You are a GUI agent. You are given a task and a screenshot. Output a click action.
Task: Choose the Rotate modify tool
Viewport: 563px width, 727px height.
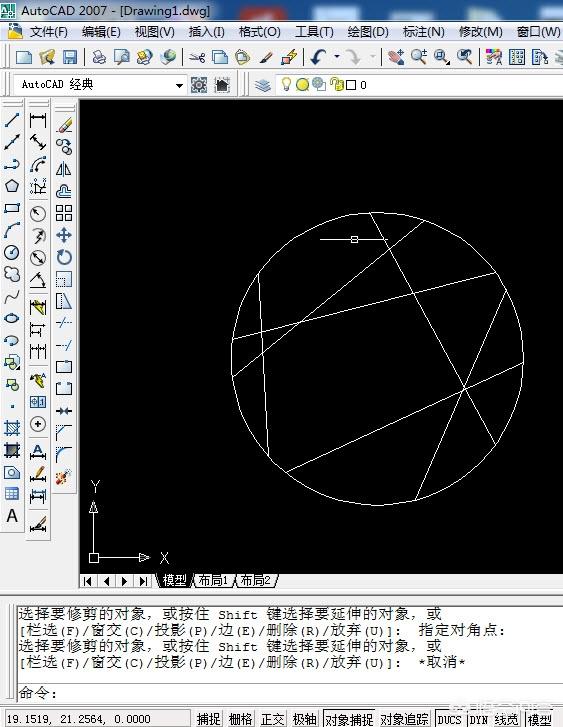64,257
